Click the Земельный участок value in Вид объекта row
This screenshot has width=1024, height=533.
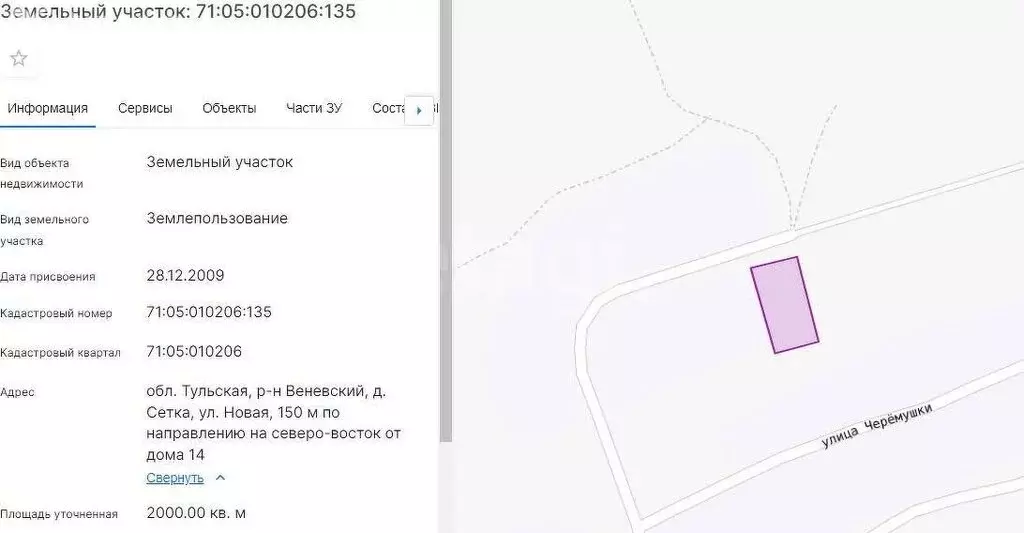tap(219, 161)
